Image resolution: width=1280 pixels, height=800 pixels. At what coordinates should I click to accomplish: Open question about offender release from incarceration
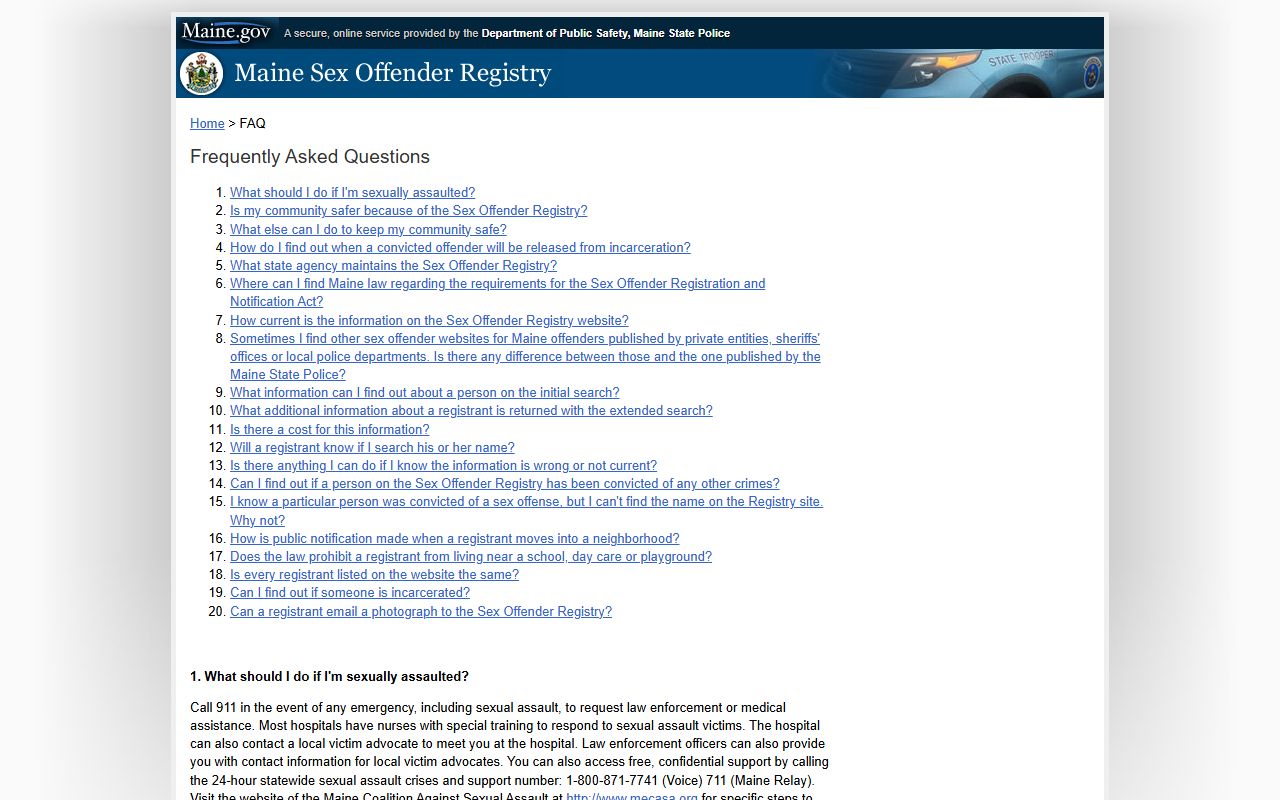click(460, 248)
